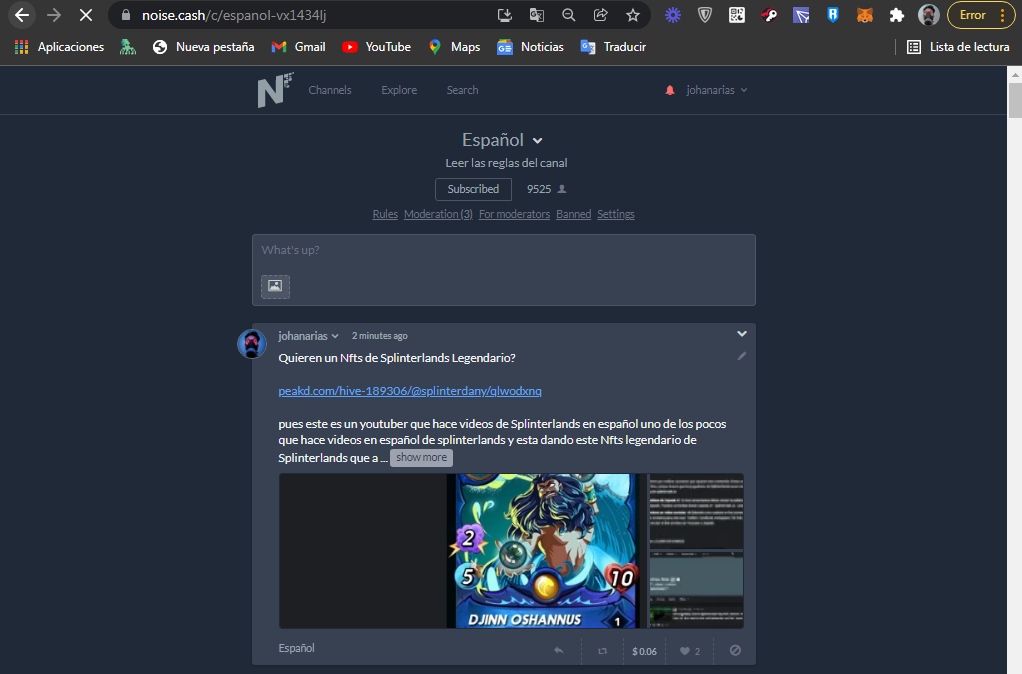Open Moderation (3) link
The height and width of the screenshot is (674, 1022).
(438, 214)
